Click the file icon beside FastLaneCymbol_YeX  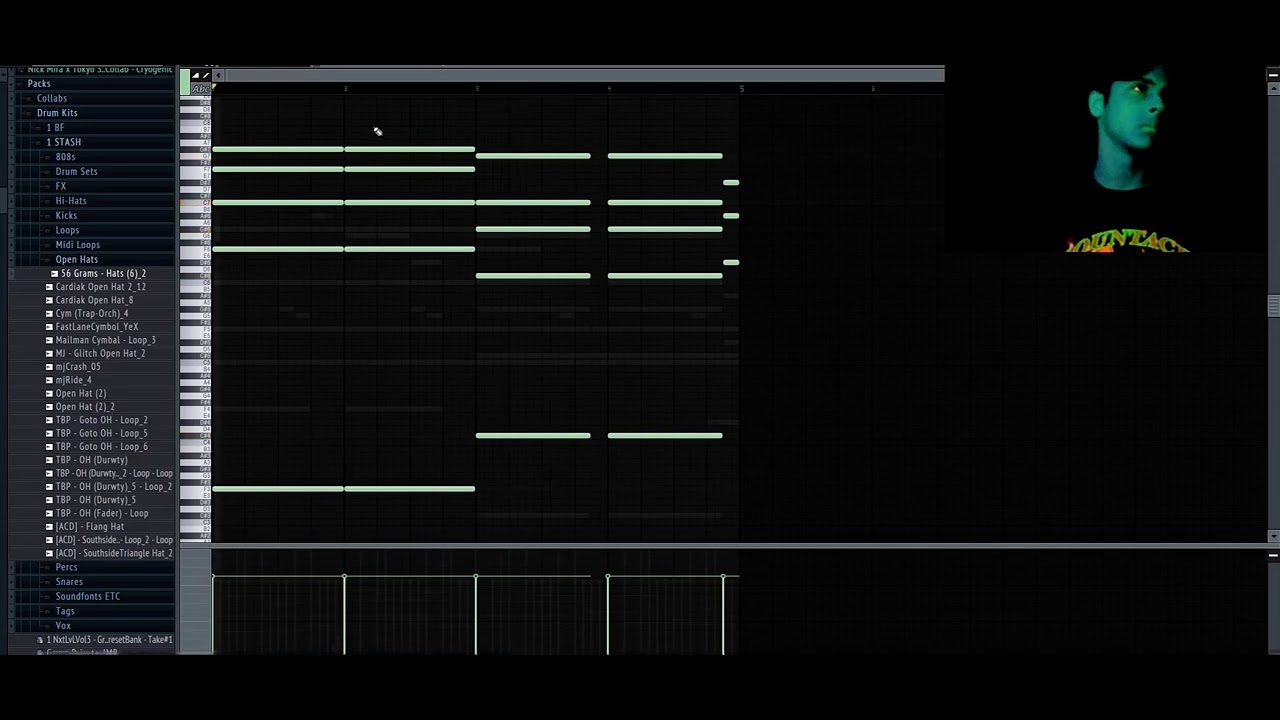click(49, 327)
